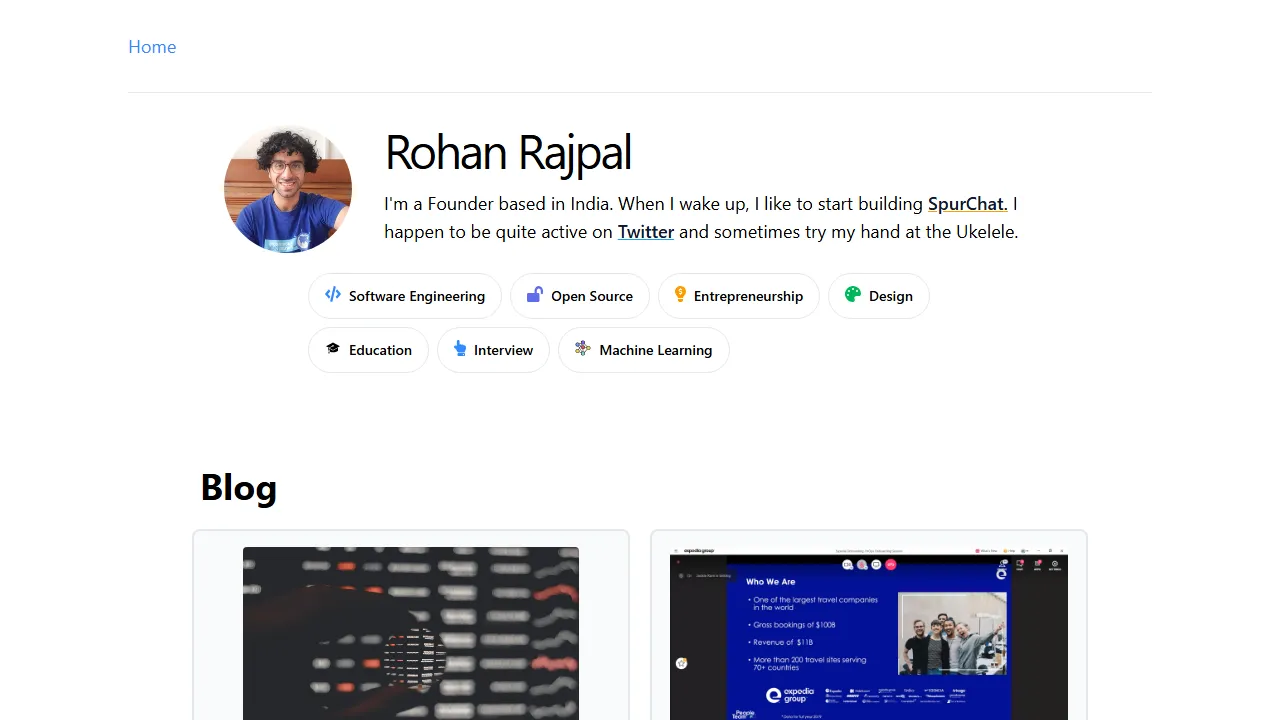Click the sparkle icon on Machine Learning chip
Viewport: 1280px width, 720px height.
click(x=582, y=349)
